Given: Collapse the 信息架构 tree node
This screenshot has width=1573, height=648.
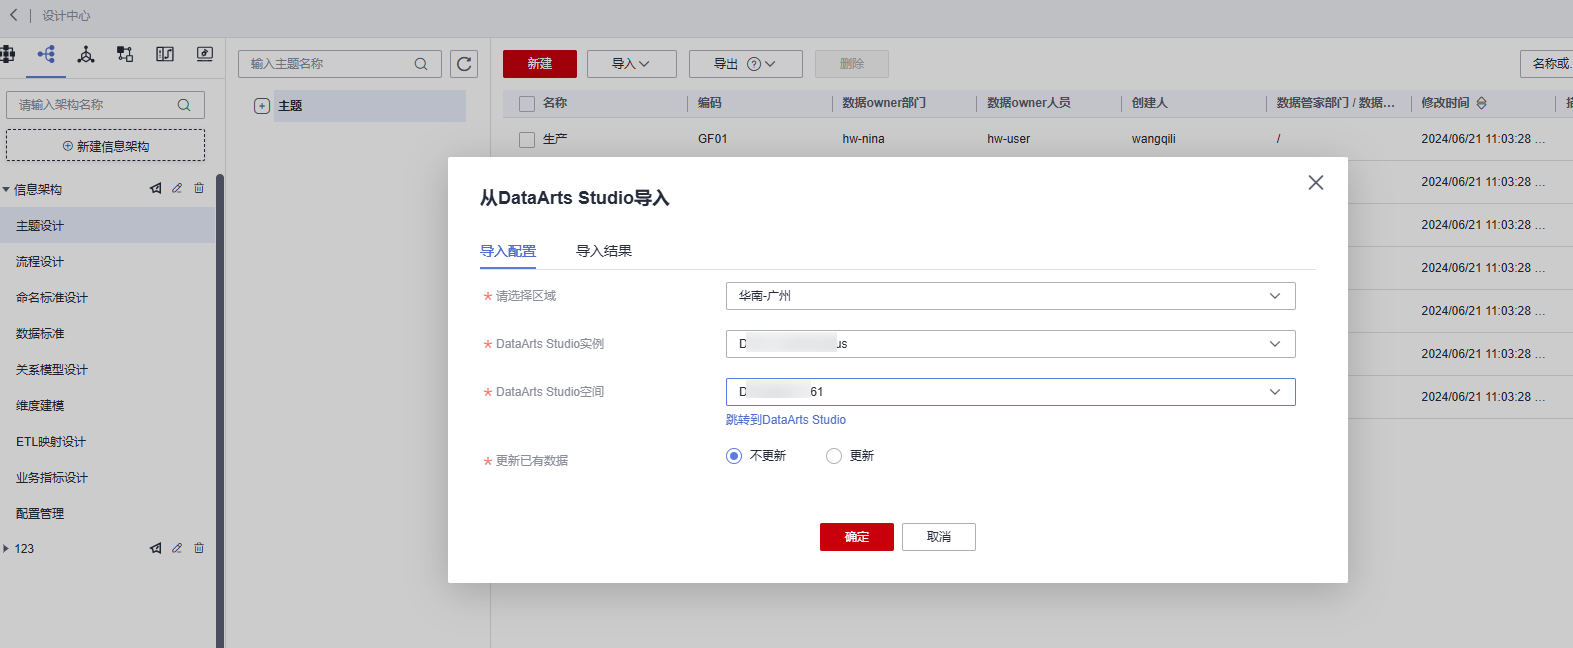Looking at the screenshot, I should pyautogui.click(x=6, y=189).
